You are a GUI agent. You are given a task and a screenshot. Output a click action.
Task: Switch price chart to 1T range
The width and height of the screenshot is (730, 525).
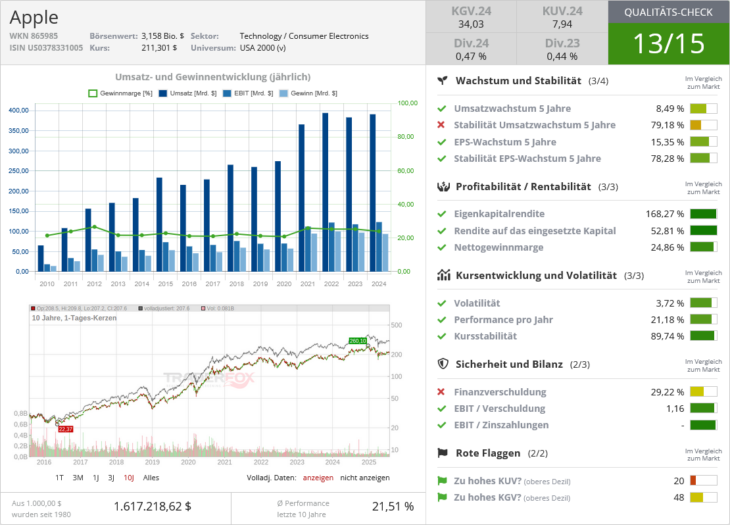59,478
